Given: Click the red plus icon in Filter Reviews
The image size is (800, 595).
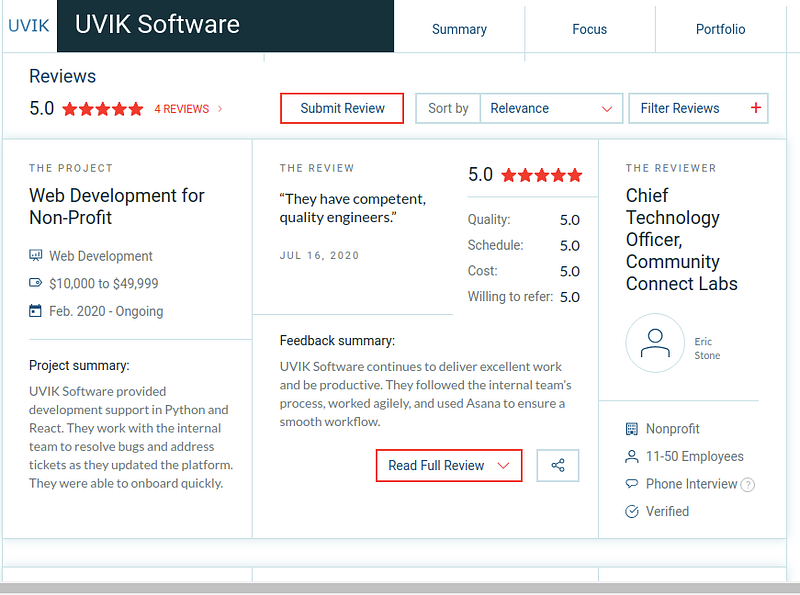Looking at the screenshot, I should tap(755, 108).
